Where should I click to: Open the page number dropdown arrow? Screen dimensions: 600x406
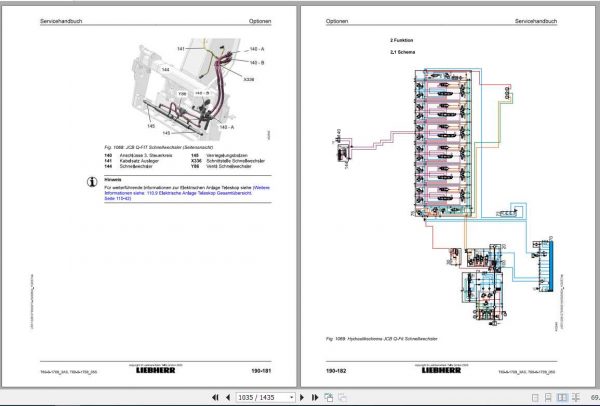pos(292,398)
